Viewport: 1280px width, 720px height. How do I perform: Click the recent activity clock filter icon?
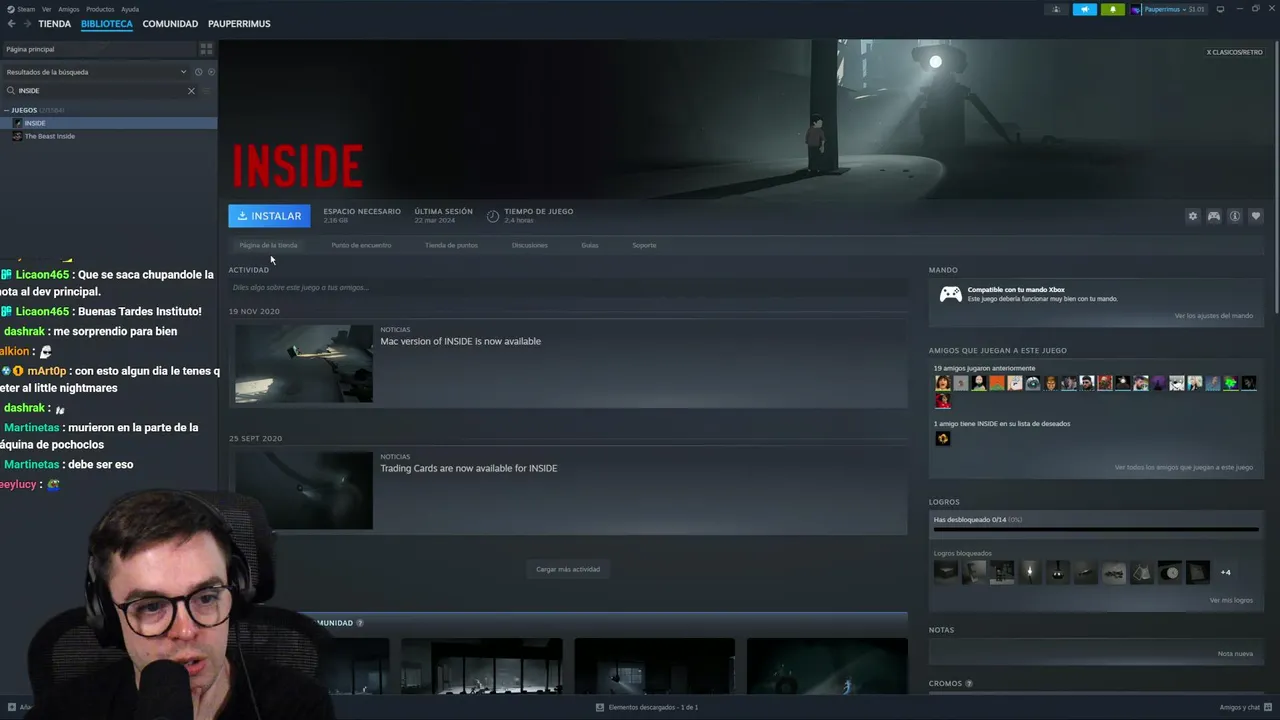[x=198, y=72]
